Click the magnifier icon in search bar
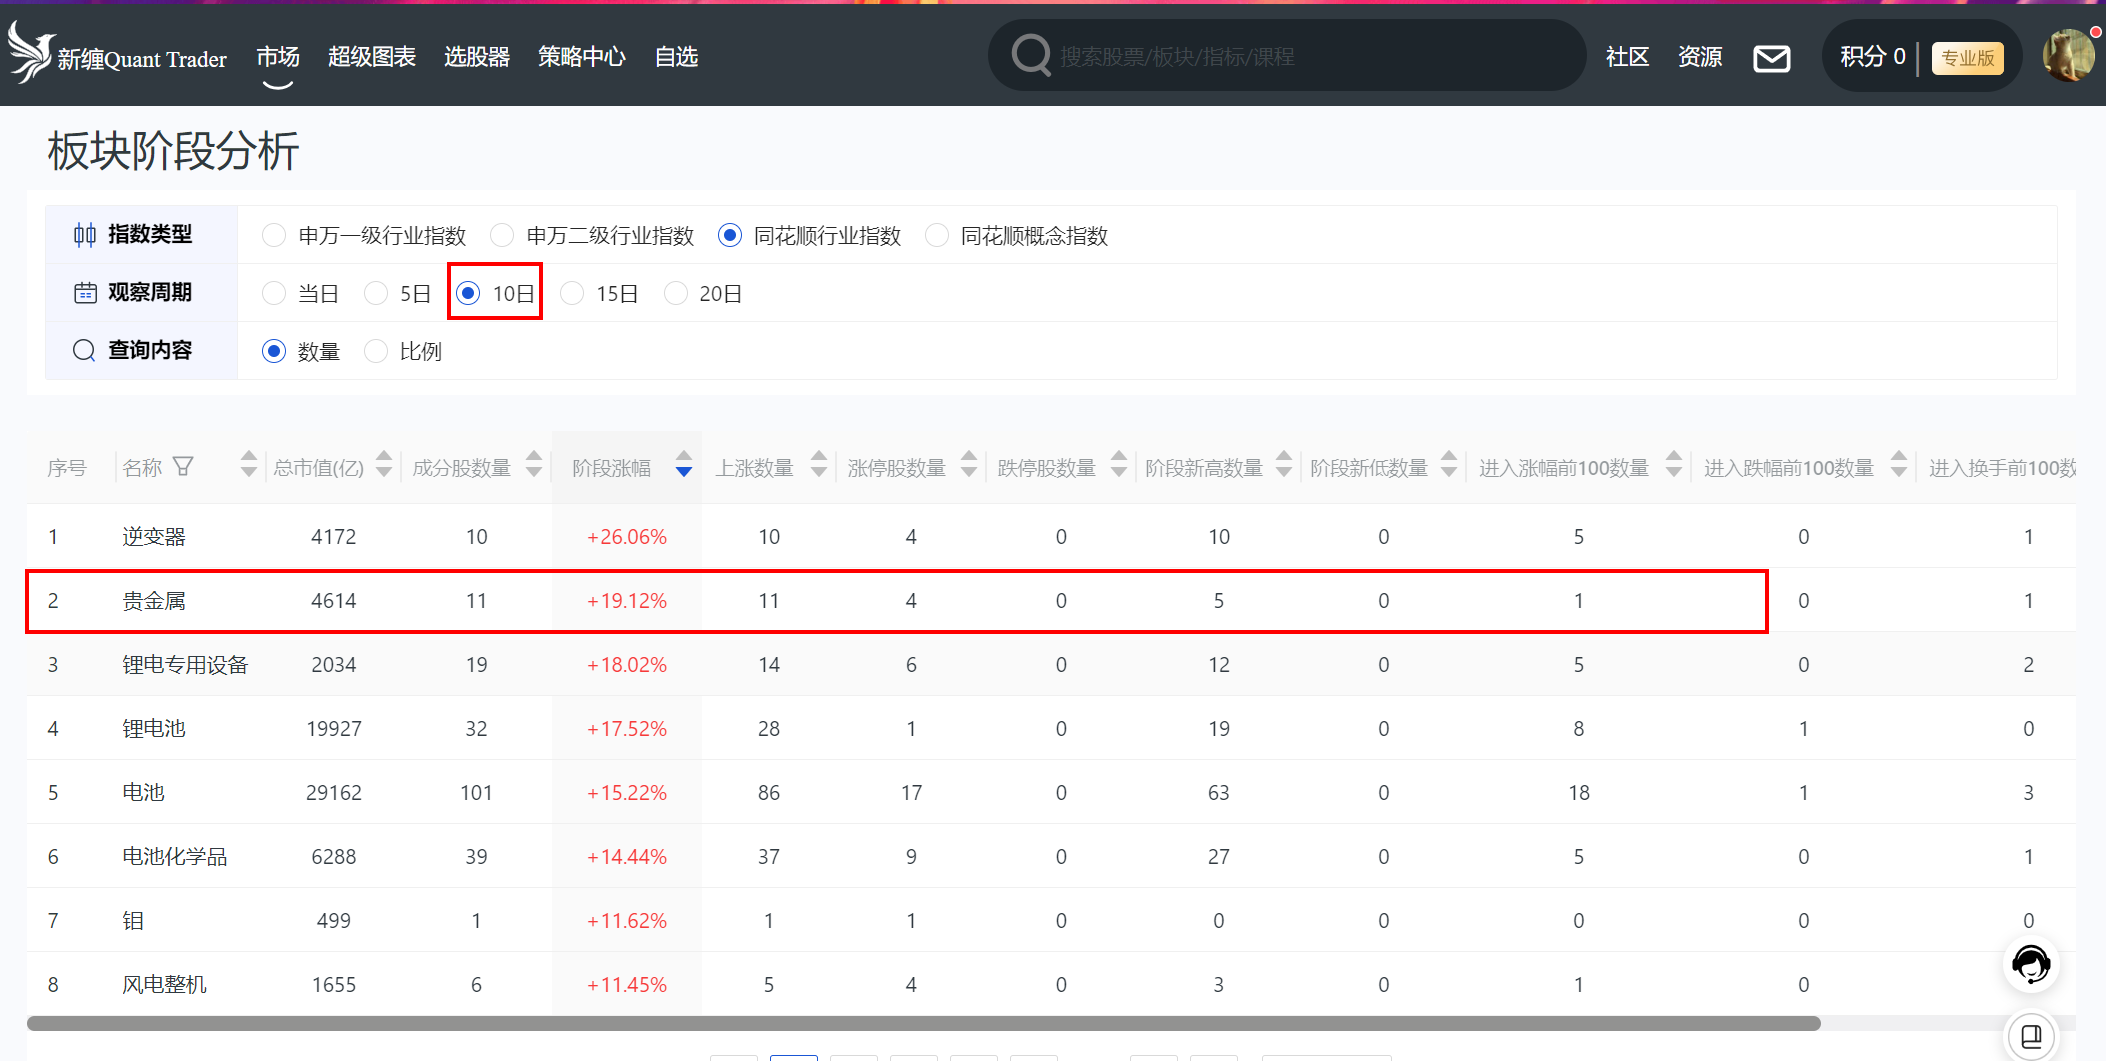This screenshot has width=2106, height=1061. (1030, 56)
